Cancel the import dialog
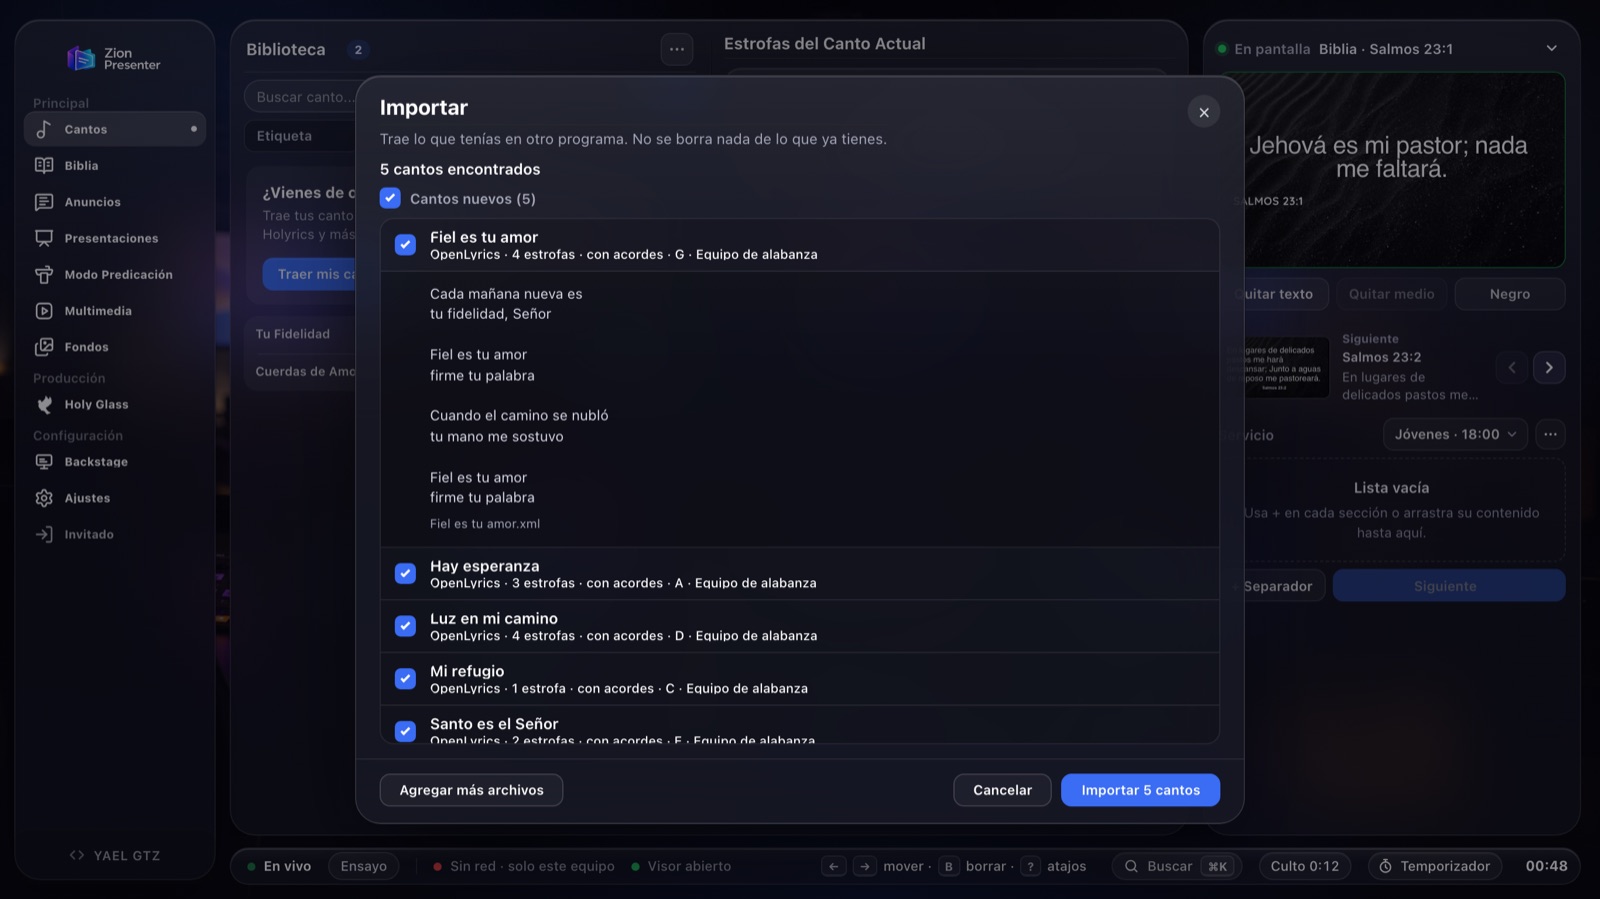The image size is (1600, 899). [x=1002, y=790]
